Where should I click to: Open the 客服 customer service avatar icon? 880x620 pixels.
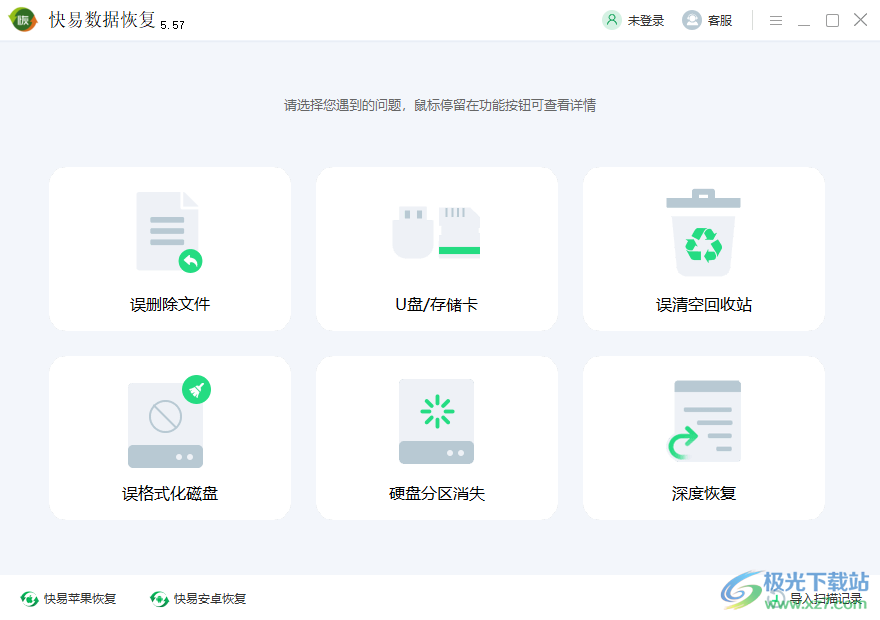coord(691,19)
